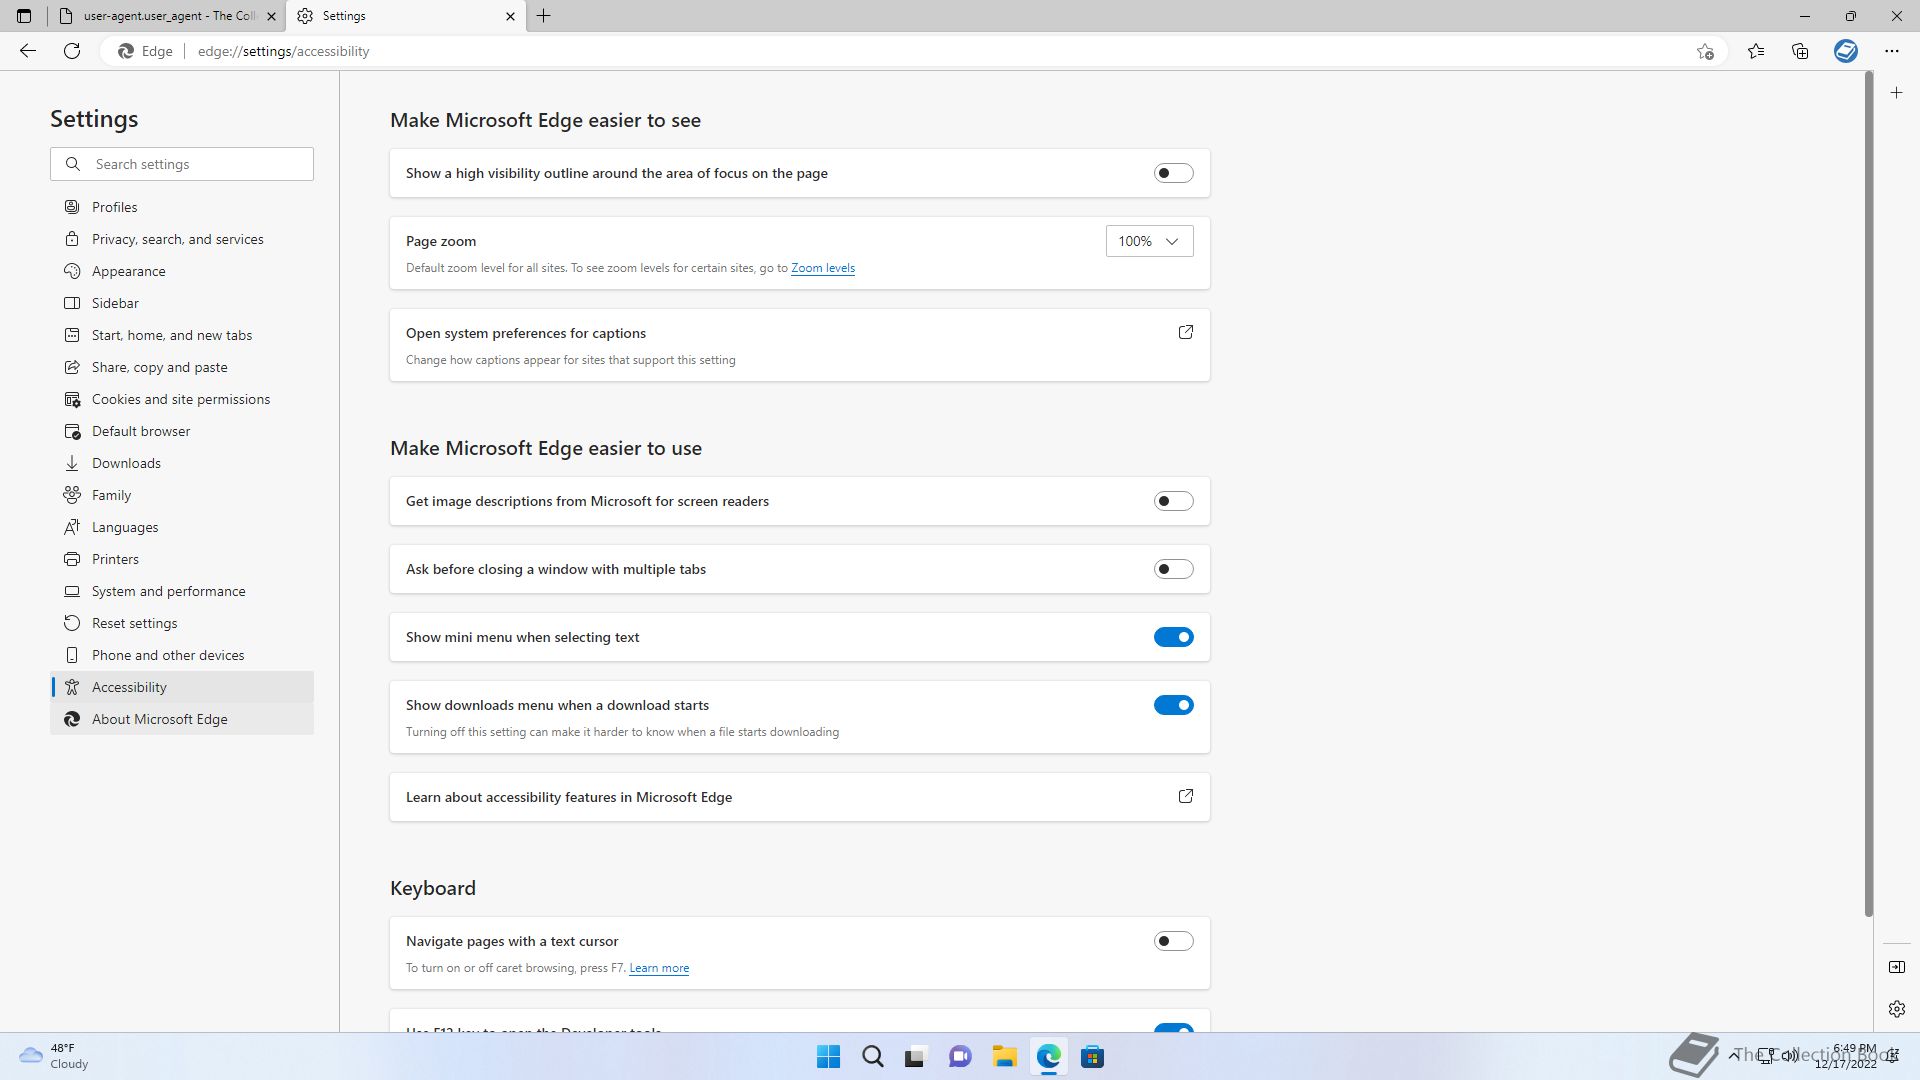Open Share, copy and paste settings
The image size is (1920, 1080).
tap(182, 367)
